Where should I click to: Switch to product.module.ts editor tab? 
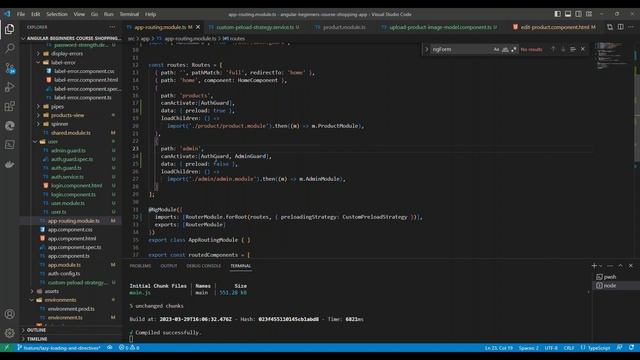(x=343, y=27)
